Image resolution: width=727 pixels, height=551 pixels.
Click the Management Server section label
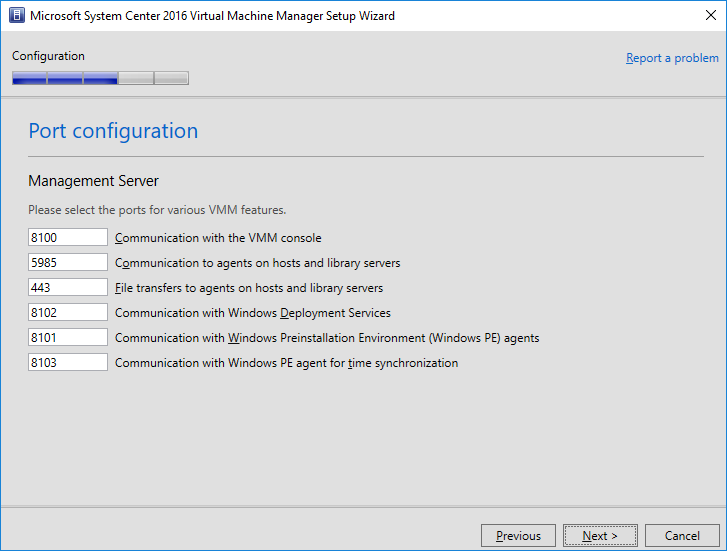94,181
